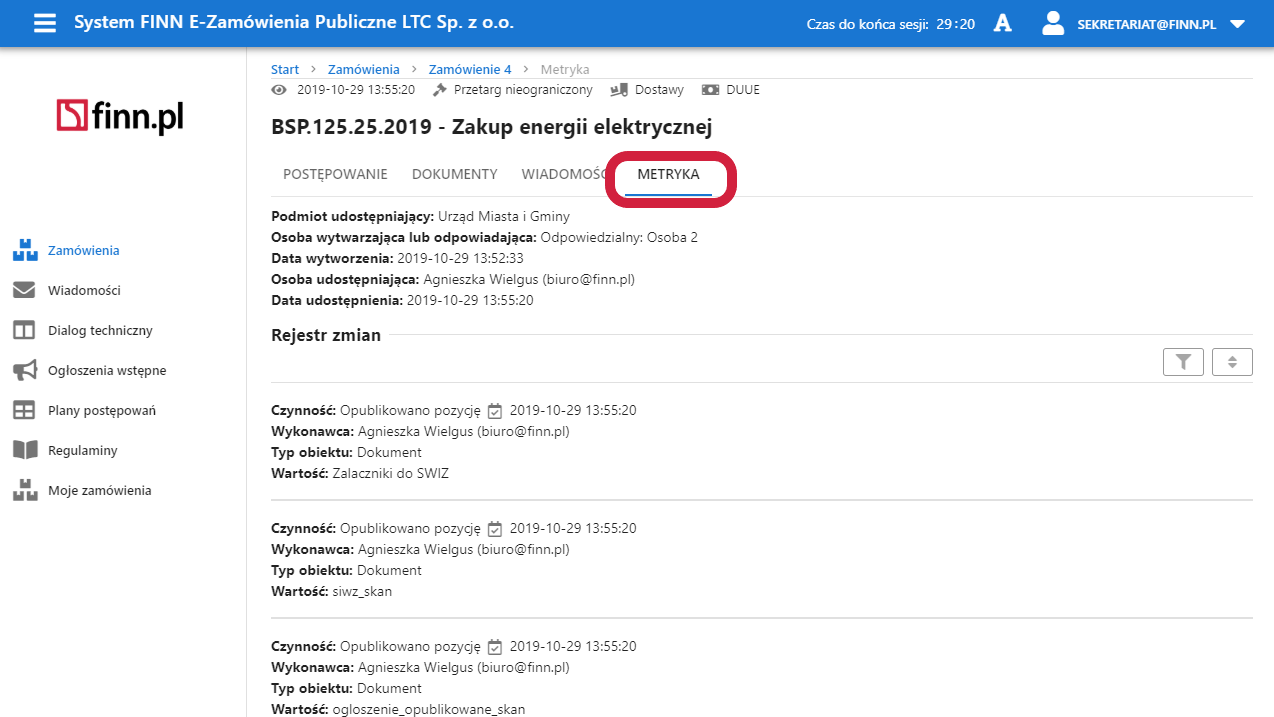
Task: Open Moje zamówienia in the sidebar
Action: [x=100, y=491]
